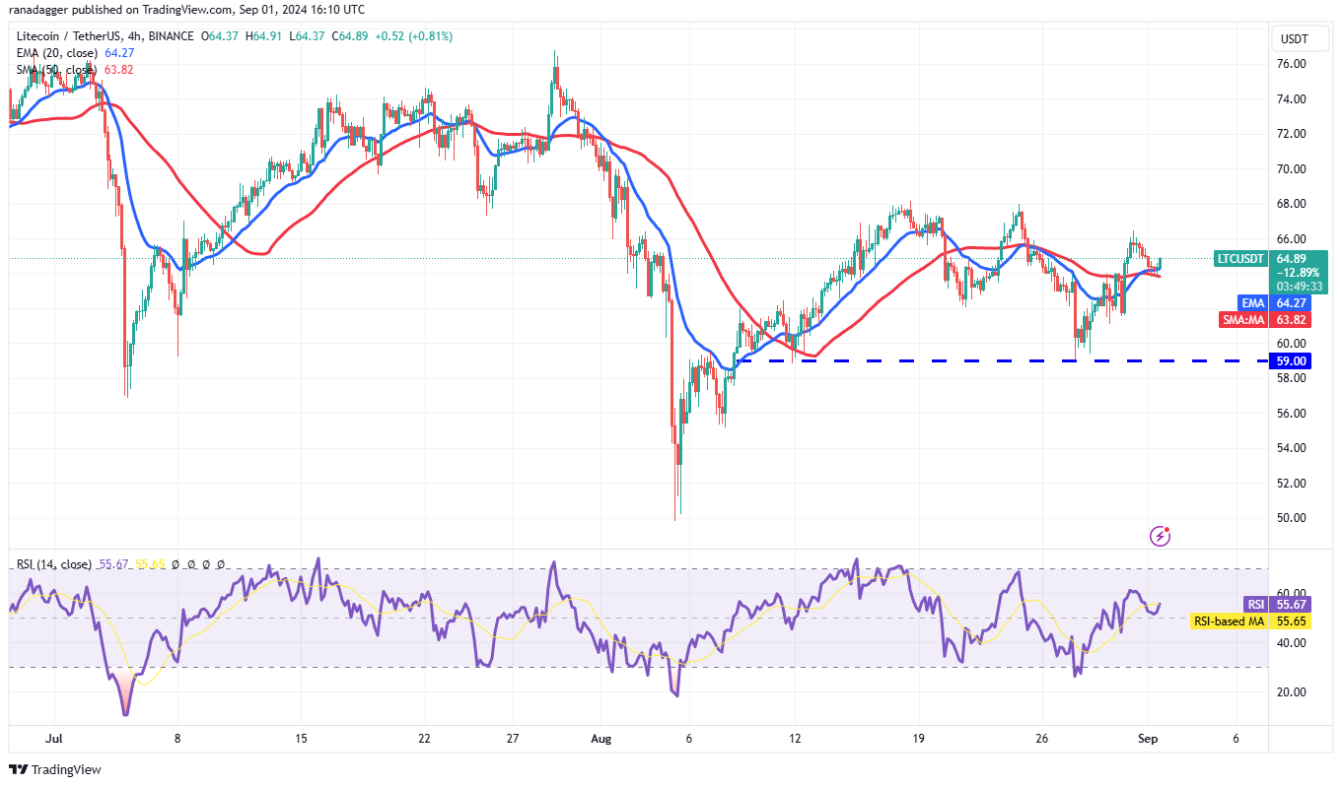This screenshot has width=1340, height=785.
Task: Click the TradingView logo
Action: [x=55, y=770]
